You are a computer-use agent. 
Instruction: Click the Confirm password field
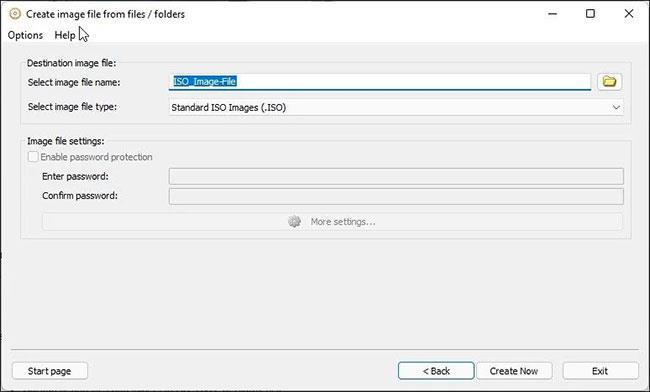(x=396, y=196)
